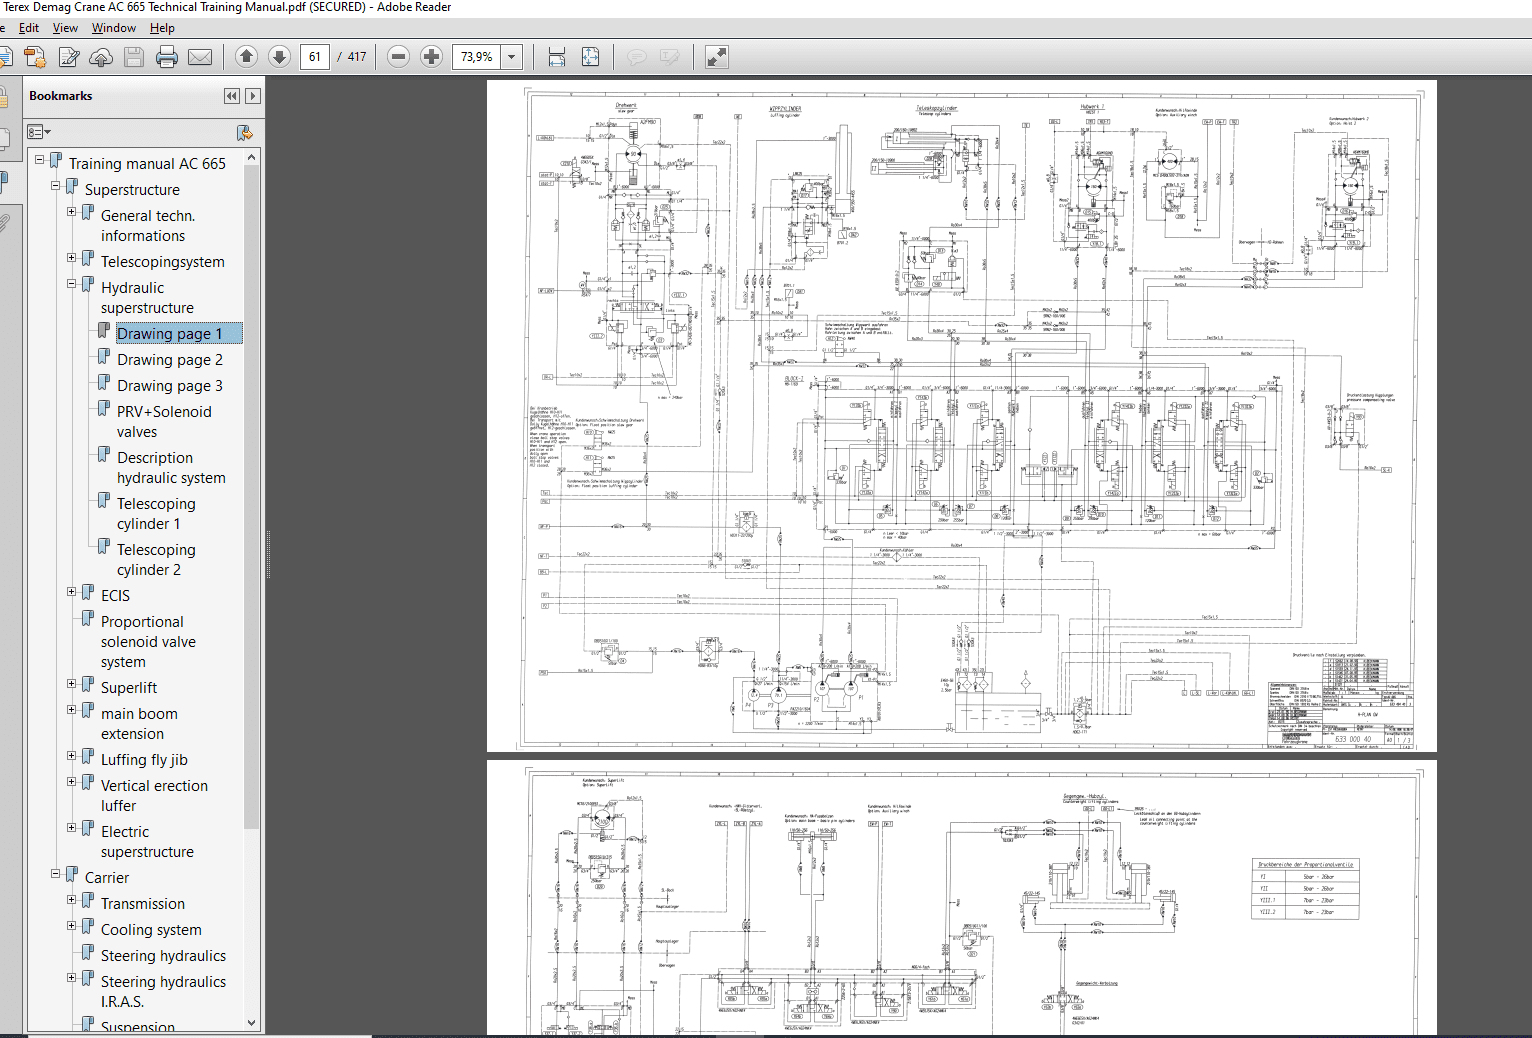The width and height of the screenshot is (1532, 1038).
Task: Expand the Transmission bookmark
Action: [x=71, y=899]
